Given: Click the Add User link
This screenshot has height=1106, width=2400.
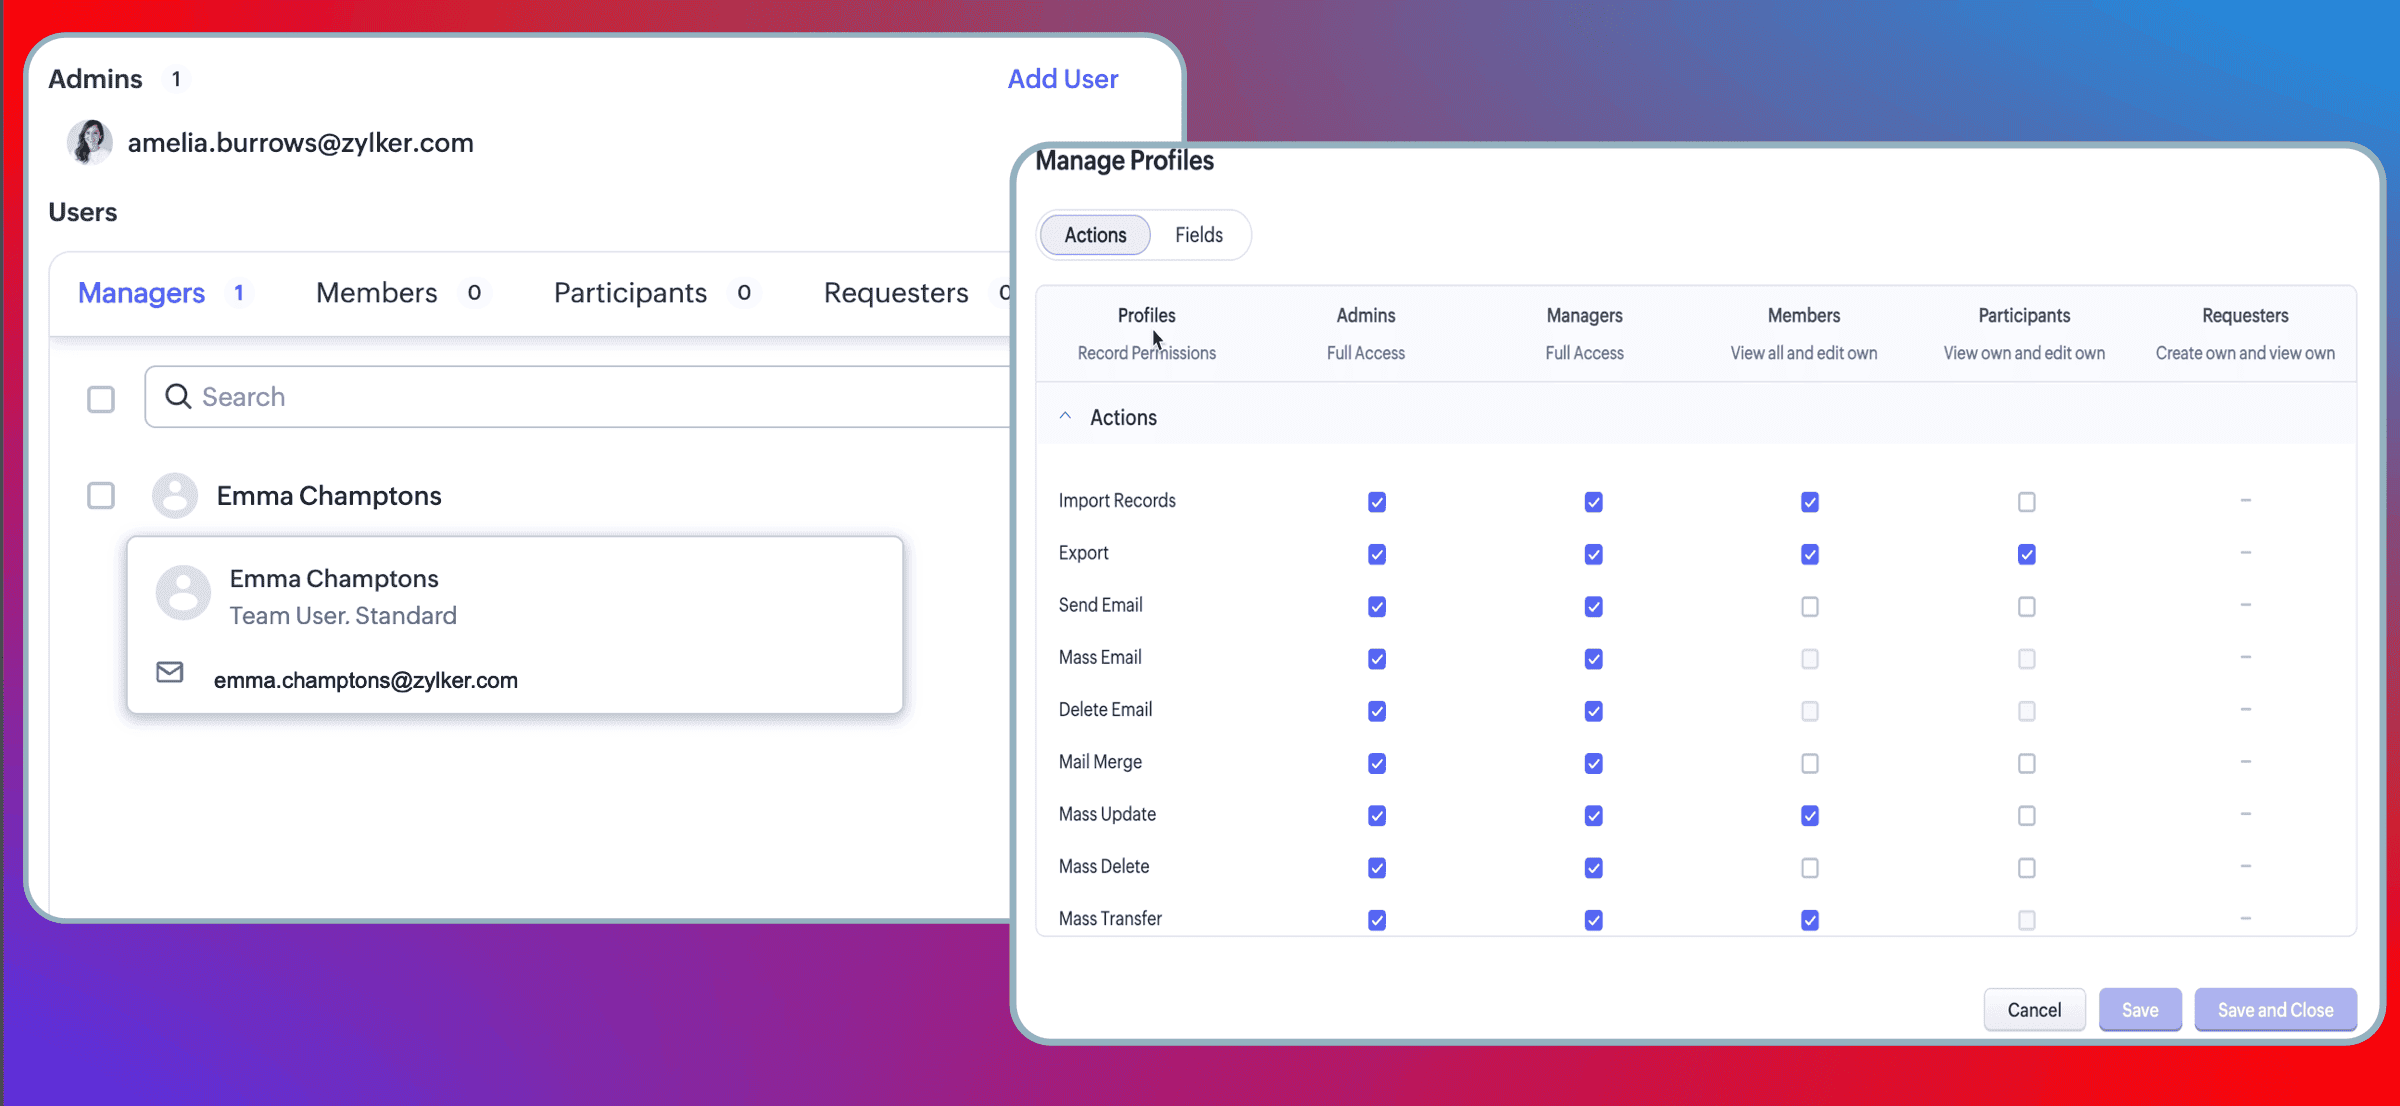Looking at the screenshot, I should pos(1062,79).
